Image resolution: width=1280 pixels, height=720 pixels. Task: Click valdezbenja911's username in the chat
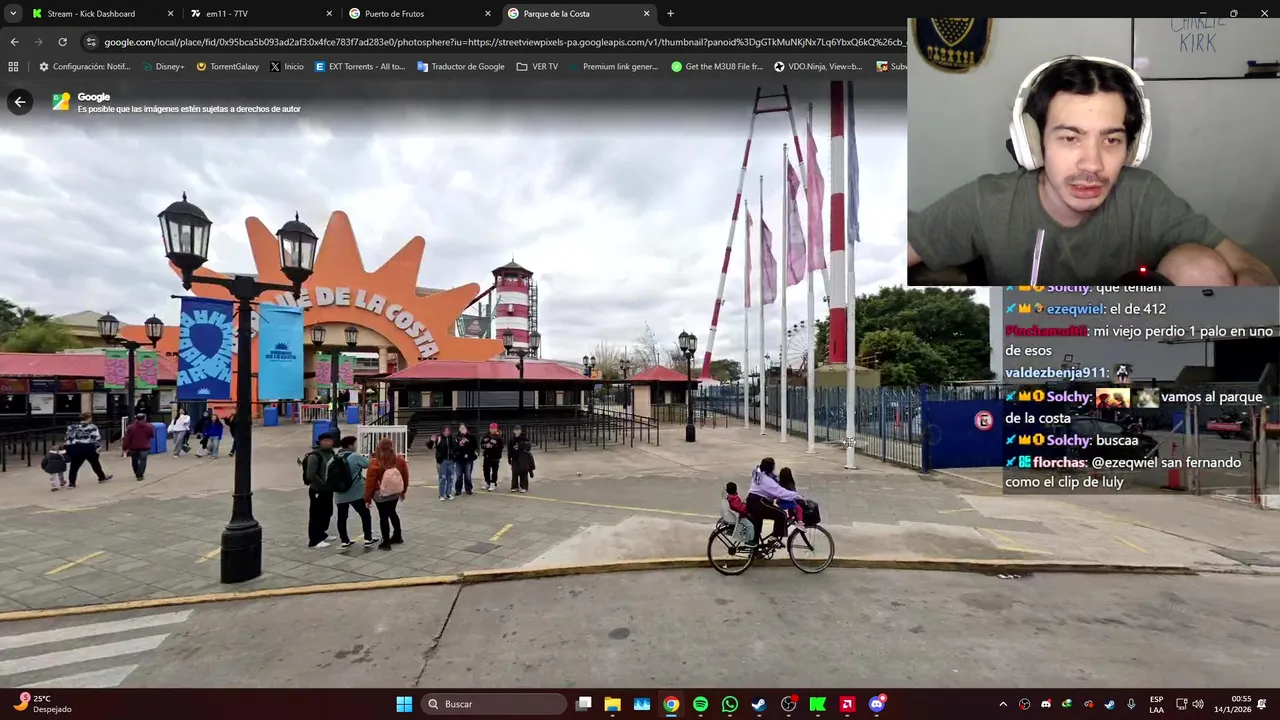1056,373
